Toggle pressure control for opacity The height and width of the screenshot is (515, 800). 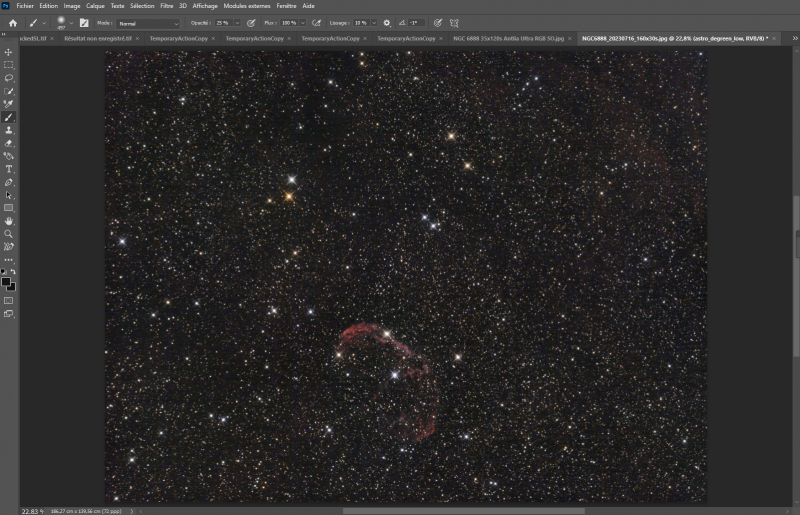(x=251, y=23)
